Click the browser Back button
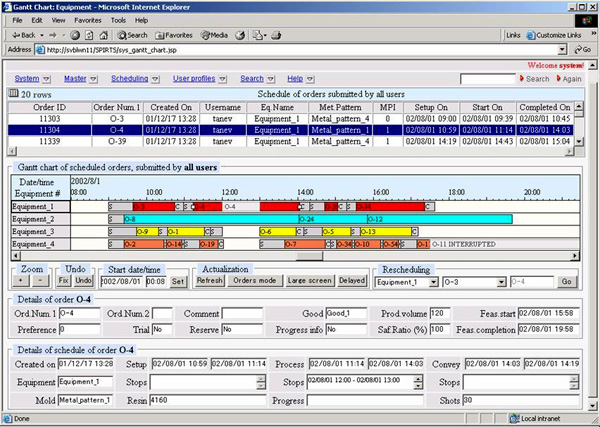The image size is (600, 427). [x=22, y=34]
